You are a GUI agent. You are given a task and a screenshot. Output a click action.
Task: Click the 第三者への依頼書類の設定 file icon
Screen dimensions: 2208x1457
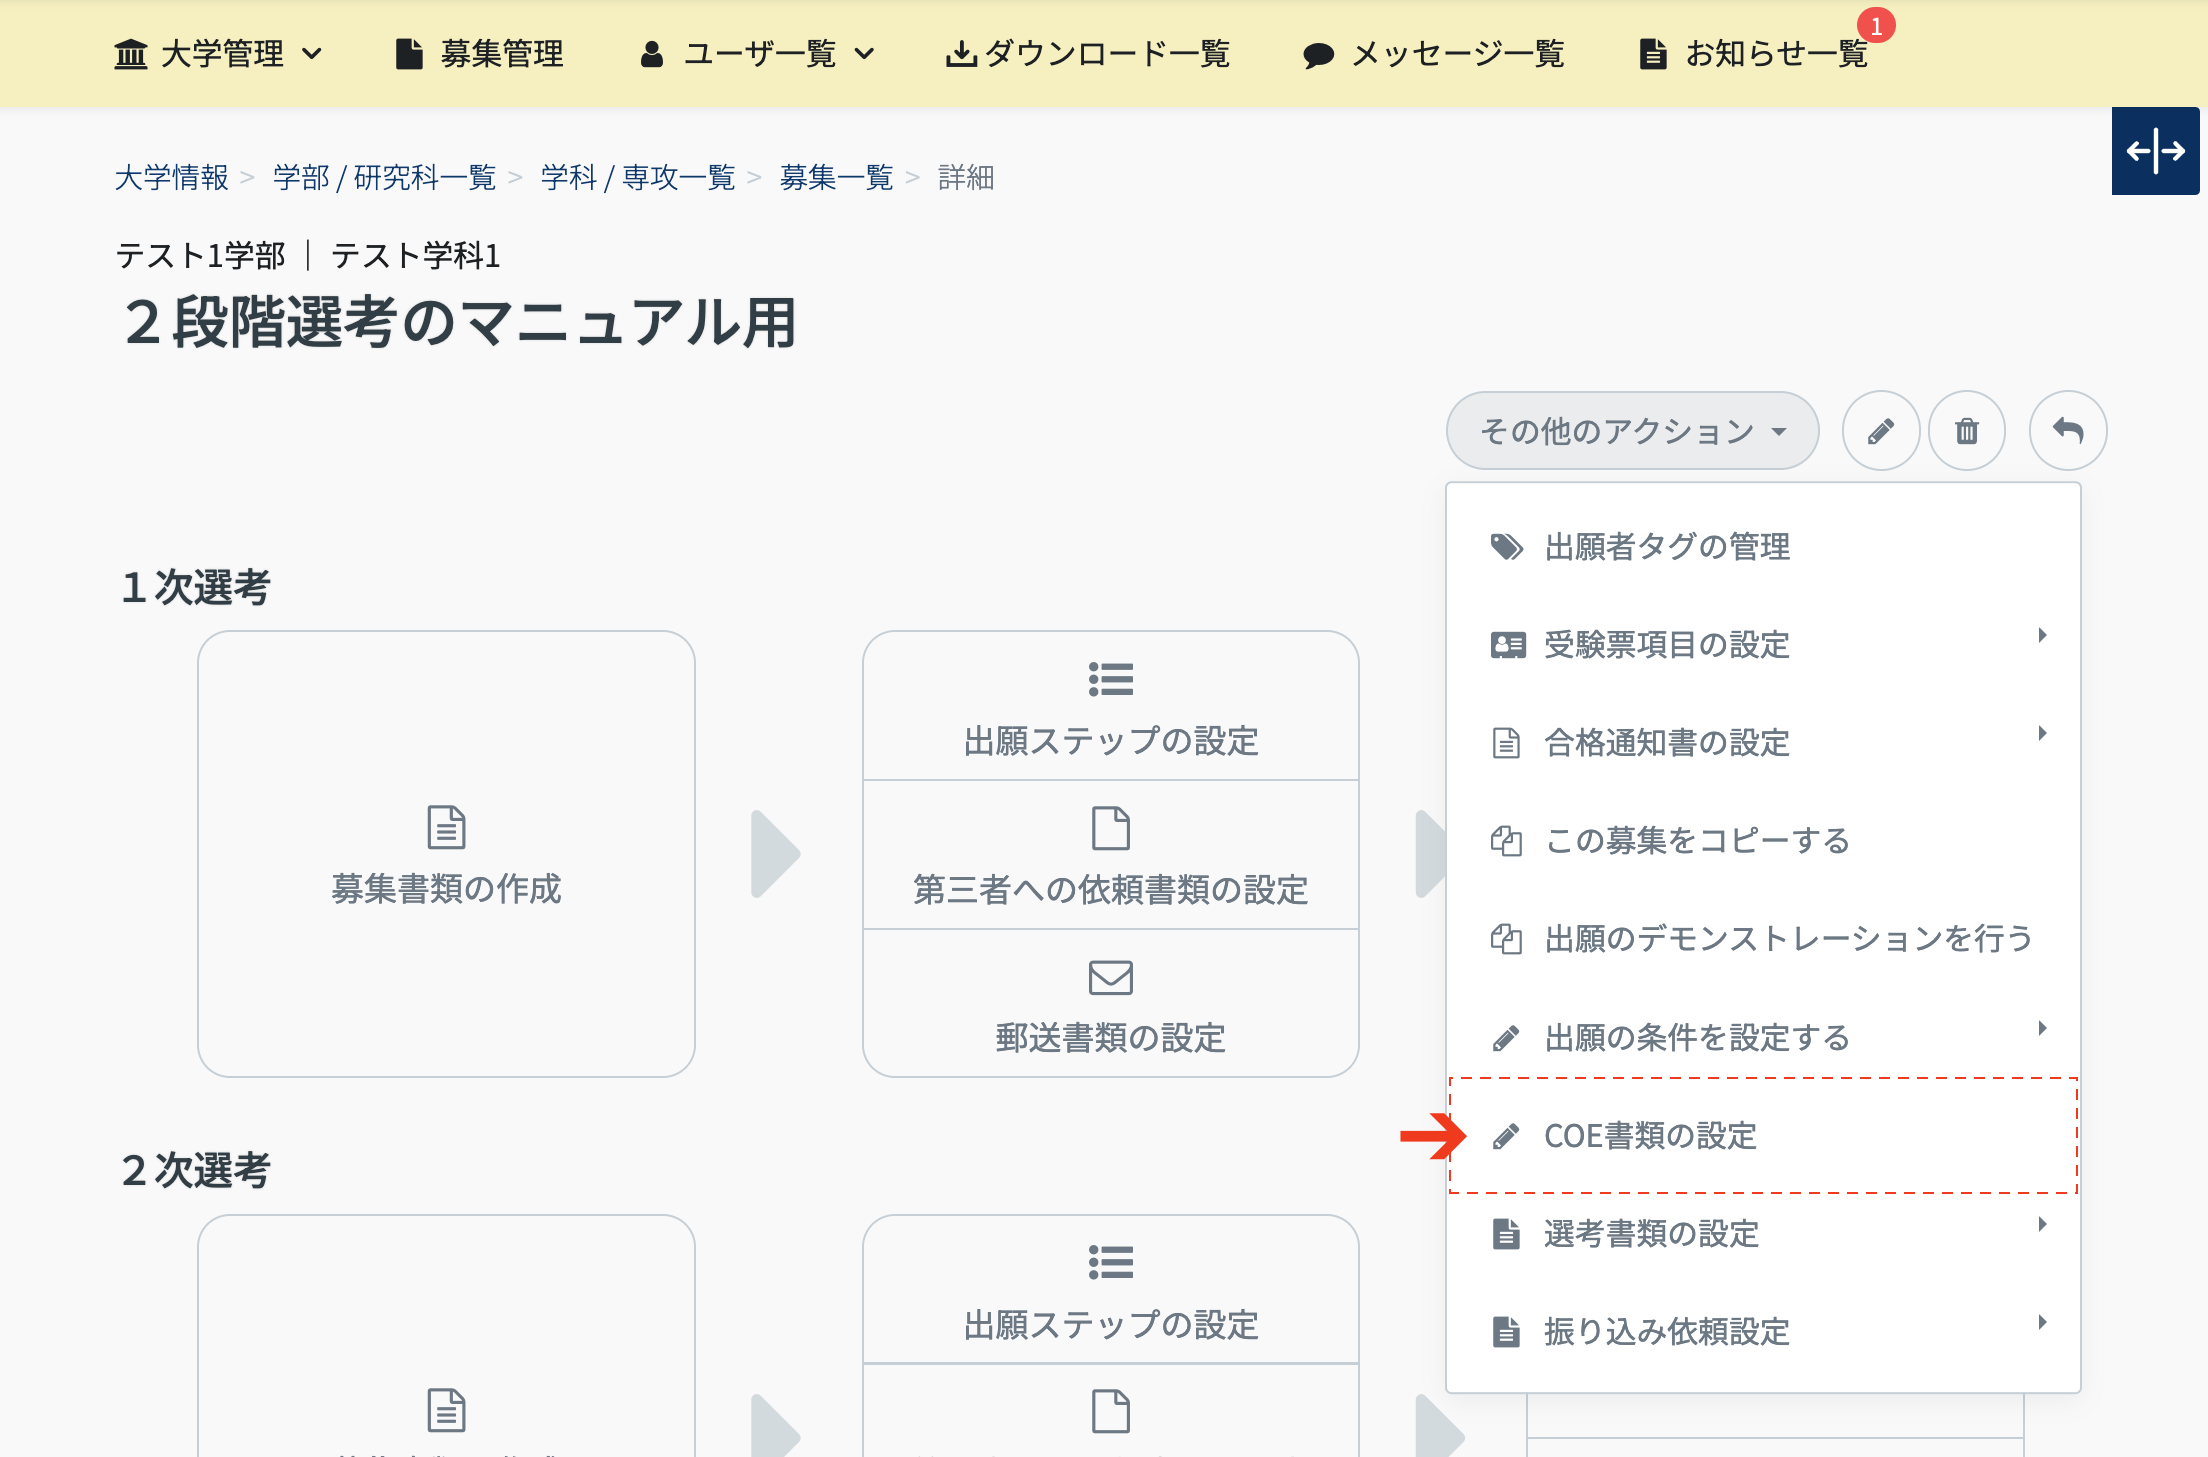1110,828
